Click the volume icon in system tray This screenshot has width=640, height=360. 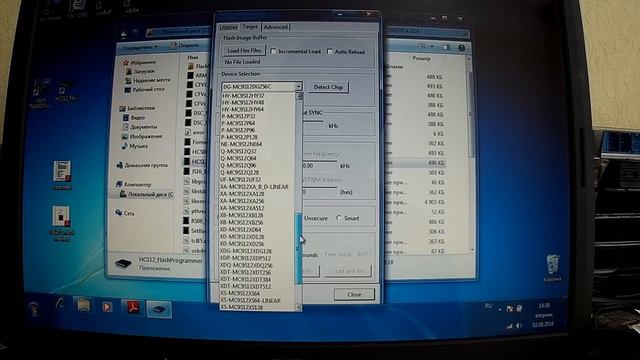coord(518,325)
